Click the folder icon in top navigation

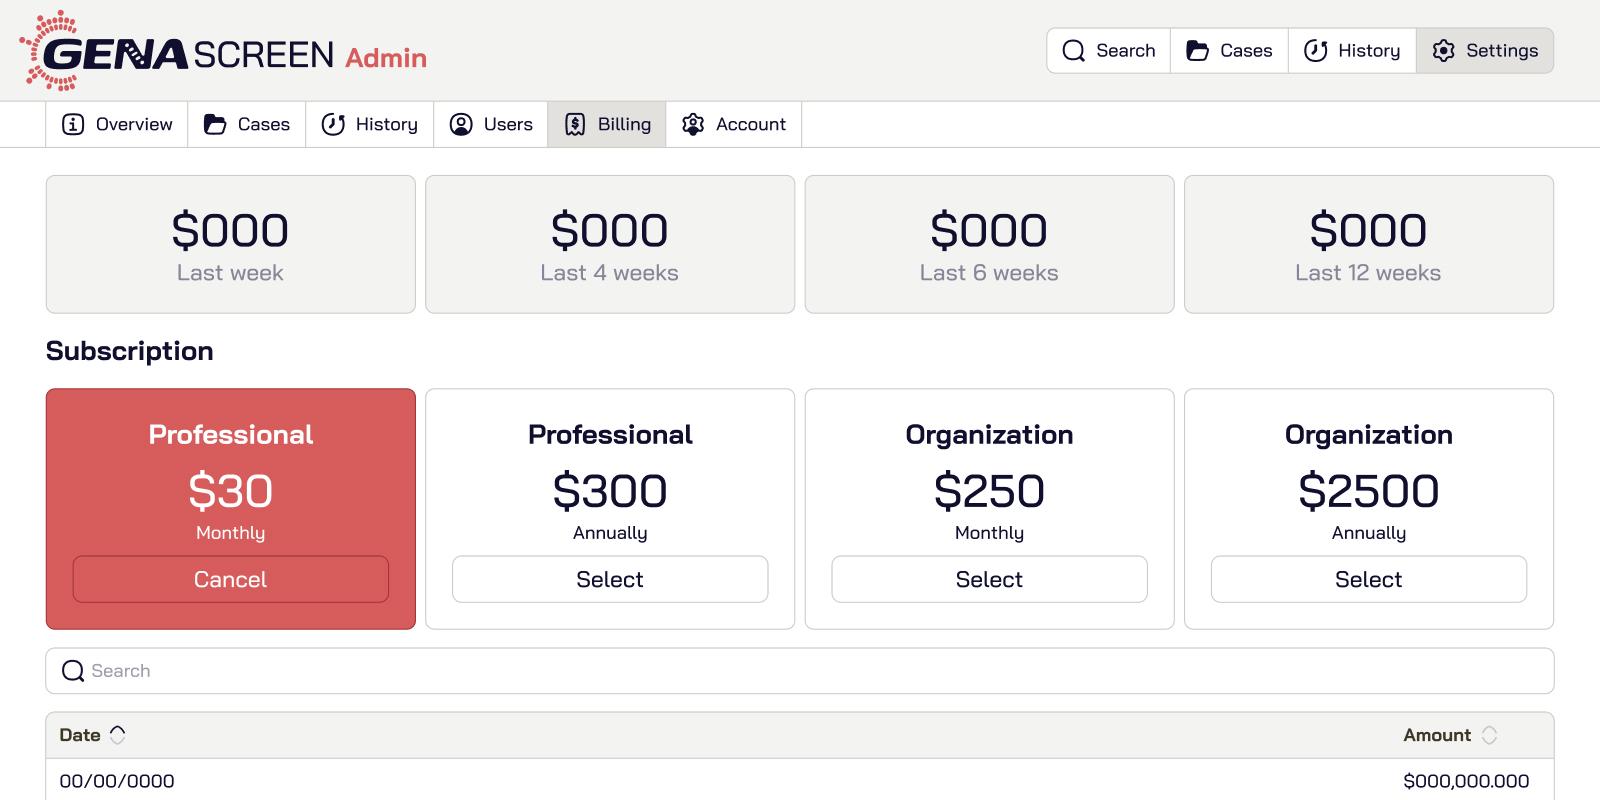coord(1197,51)
